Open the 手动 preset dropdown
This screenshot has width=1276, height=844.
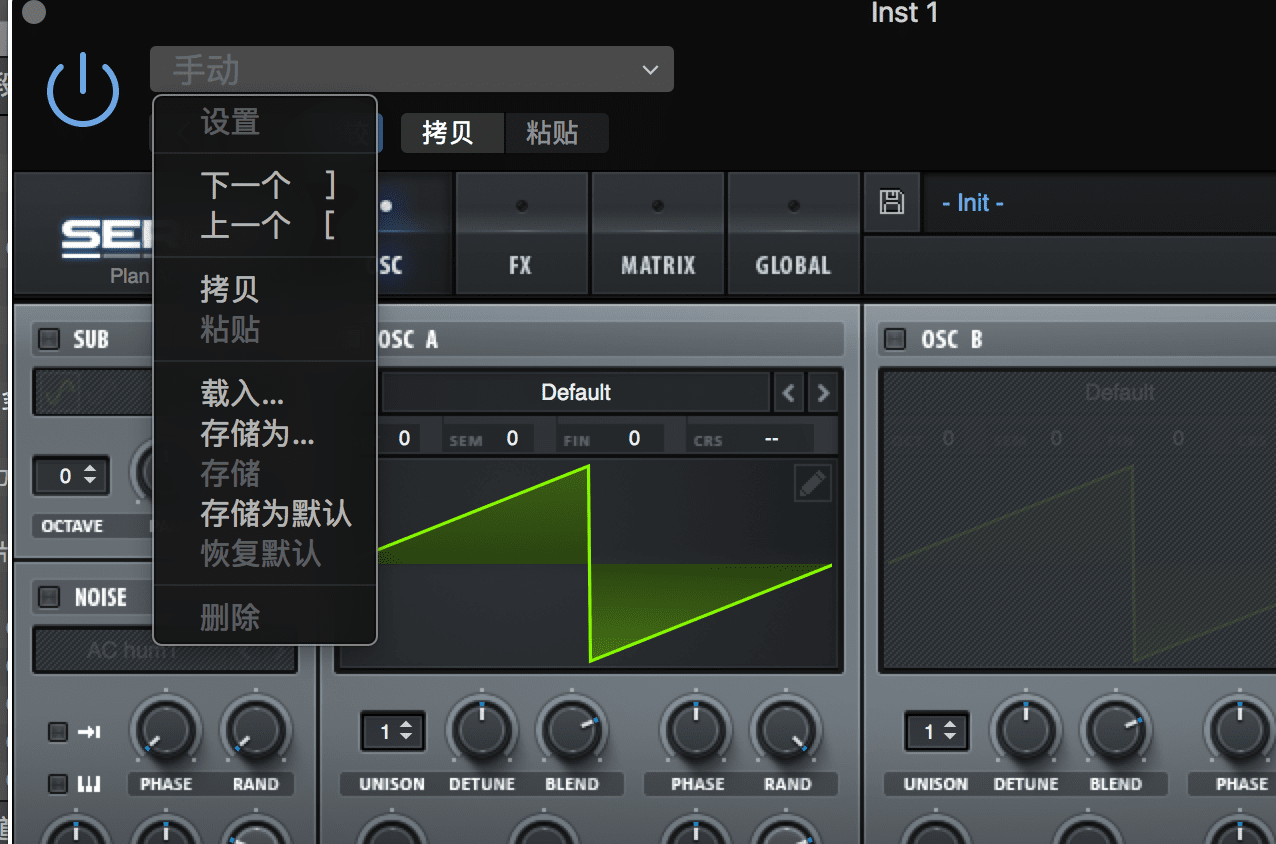click(x=411, y=69)
